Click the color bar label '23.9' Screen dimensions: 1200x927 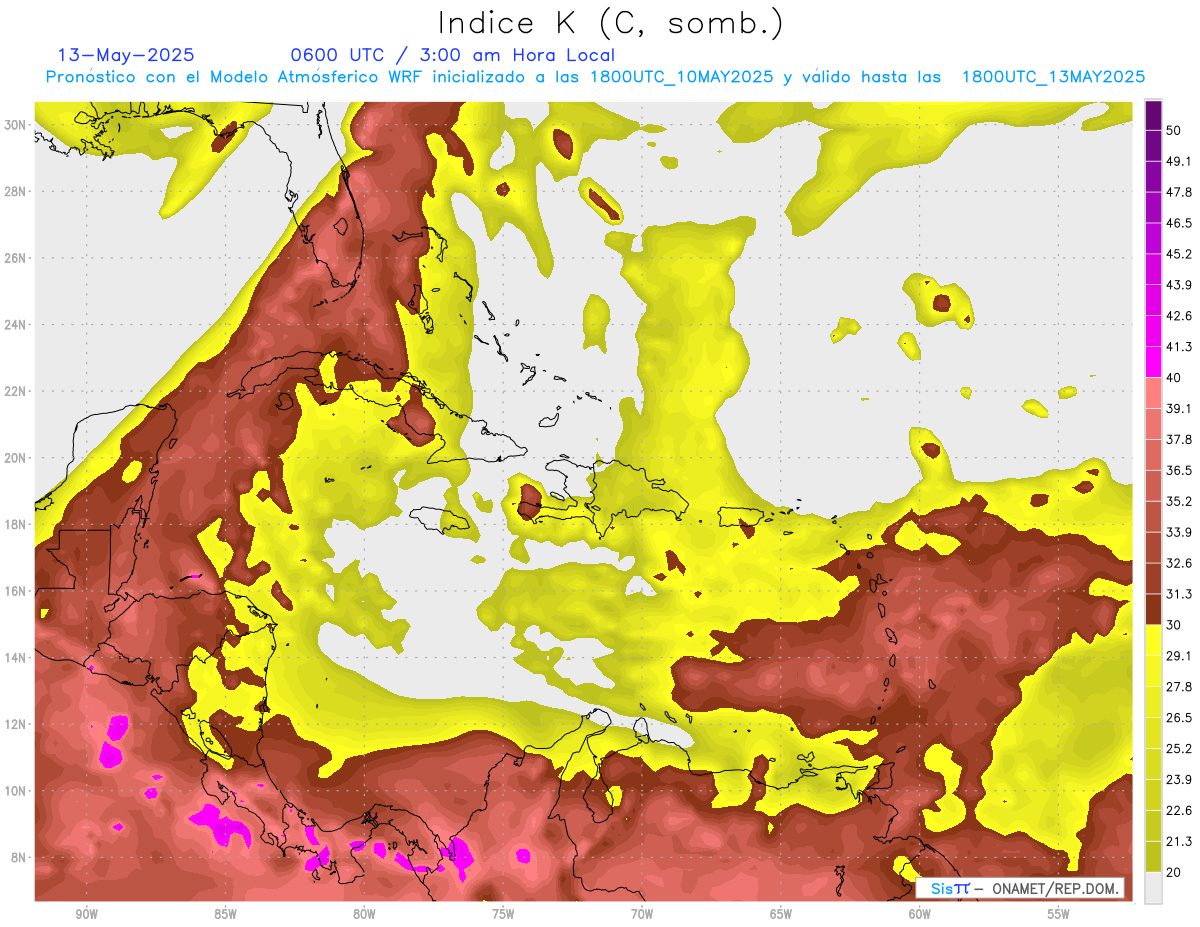[x=1179, y=779]
